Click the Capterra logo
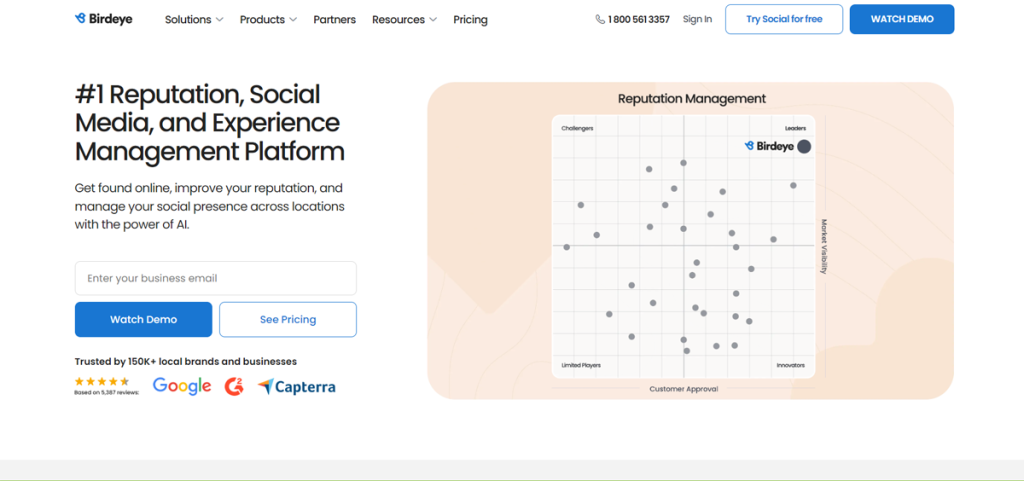 (x=296, y=386)
